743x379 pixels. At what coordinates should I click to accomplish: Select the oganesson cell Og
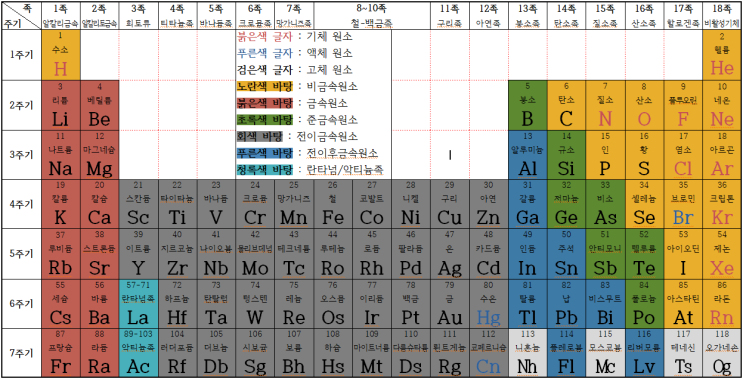tap(722, 353)
